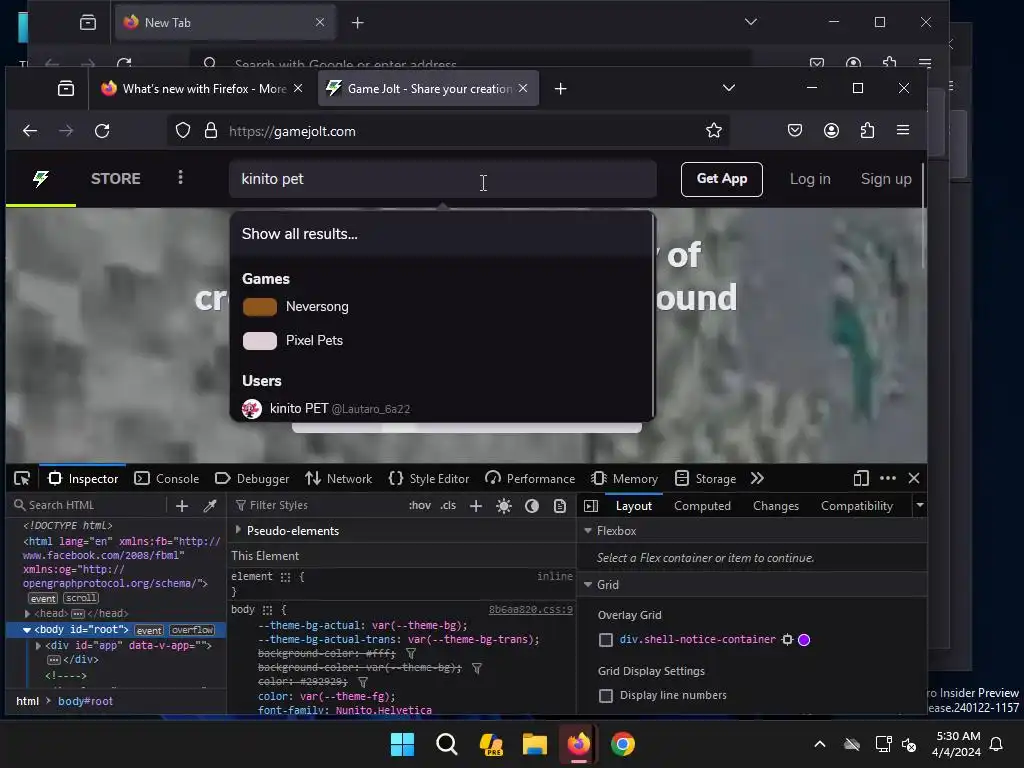The width and height of the screenshot is (1024, 768).
Task: Collapse the Grid section
Action: (x=588, y=584)
